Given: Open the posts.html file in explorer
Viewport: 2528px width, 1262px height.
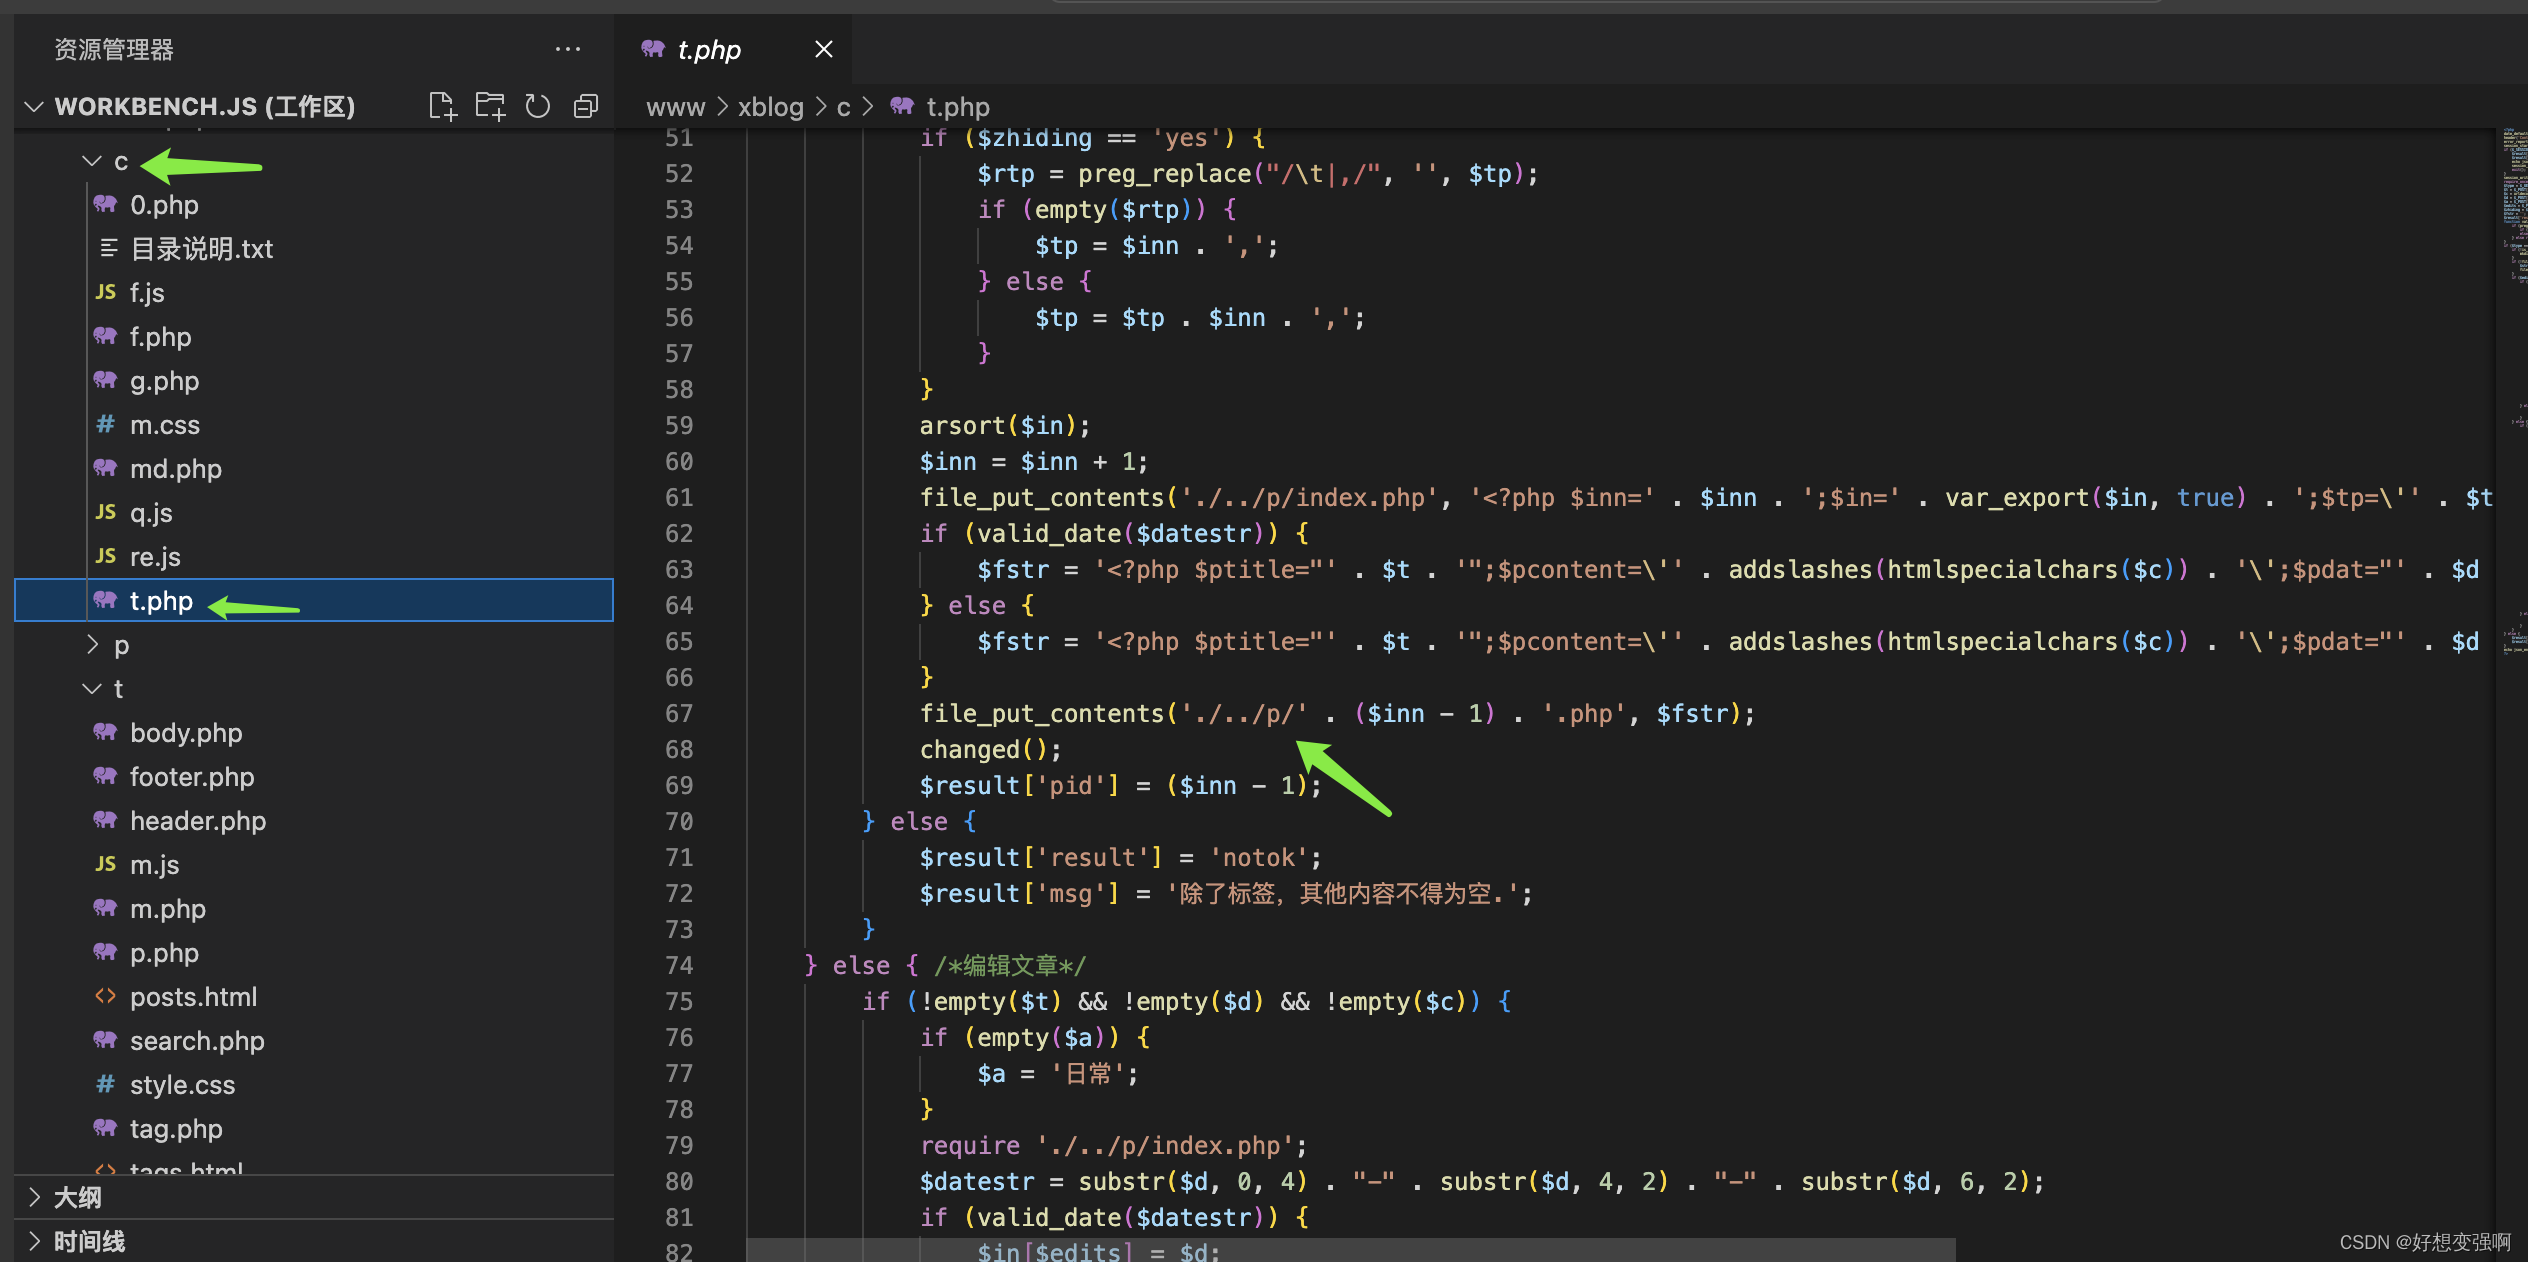Looking at the screenshot, I should click(193, 997).
